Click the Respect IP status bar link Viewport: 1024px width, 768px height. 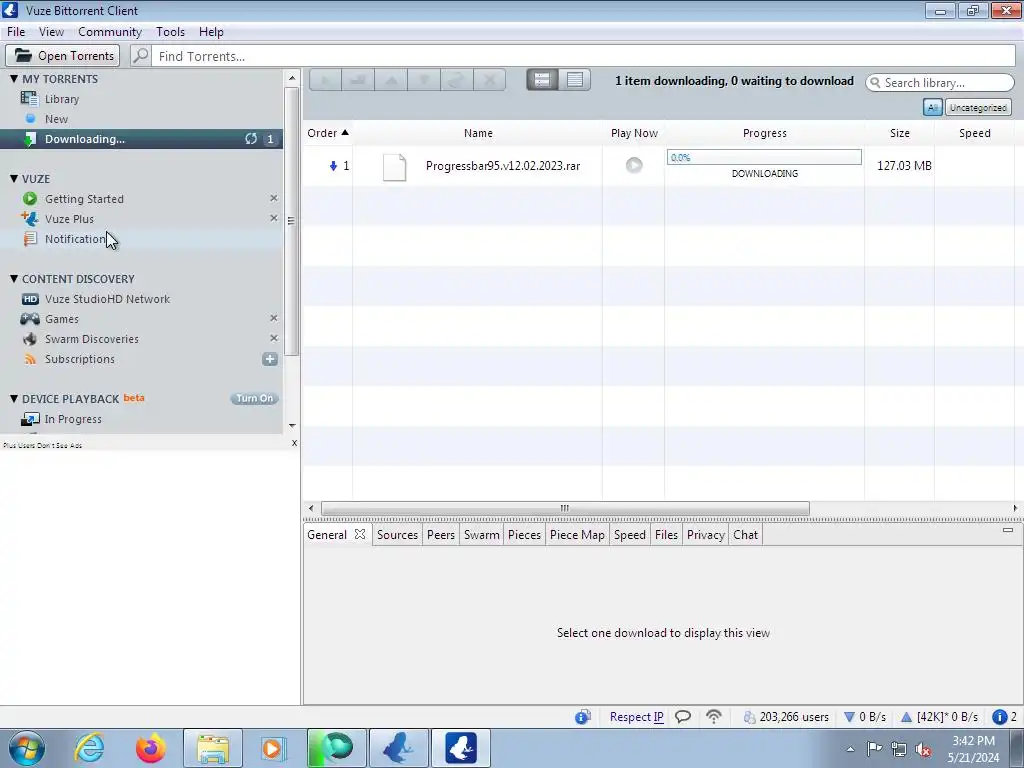[636, 717]
